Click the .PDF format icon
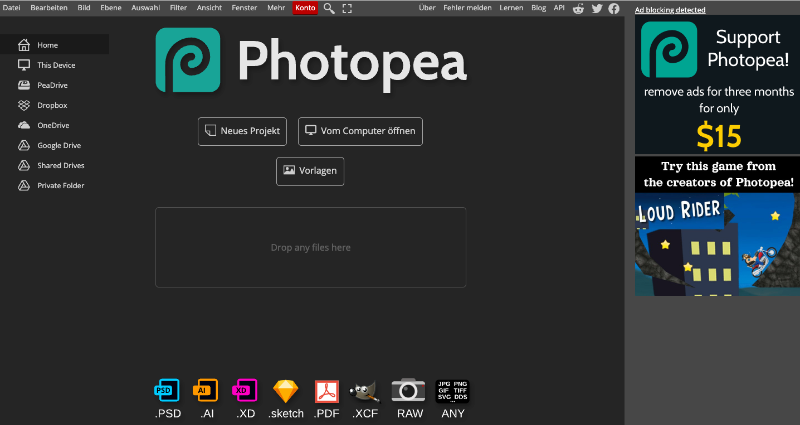Screen dimensions: 800x425 tap(327, 391)
